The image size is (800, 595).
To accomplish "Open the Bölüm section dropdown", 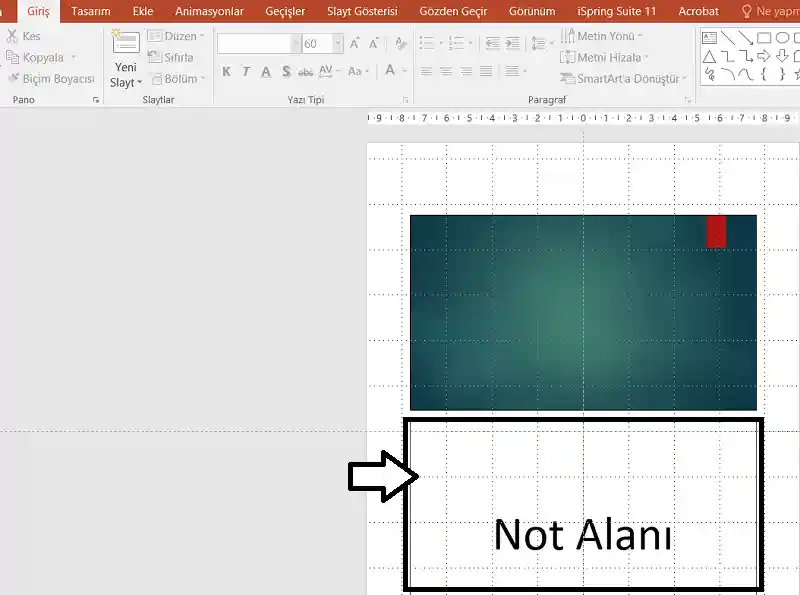I will pyautogui.click(x=178, y=79).
